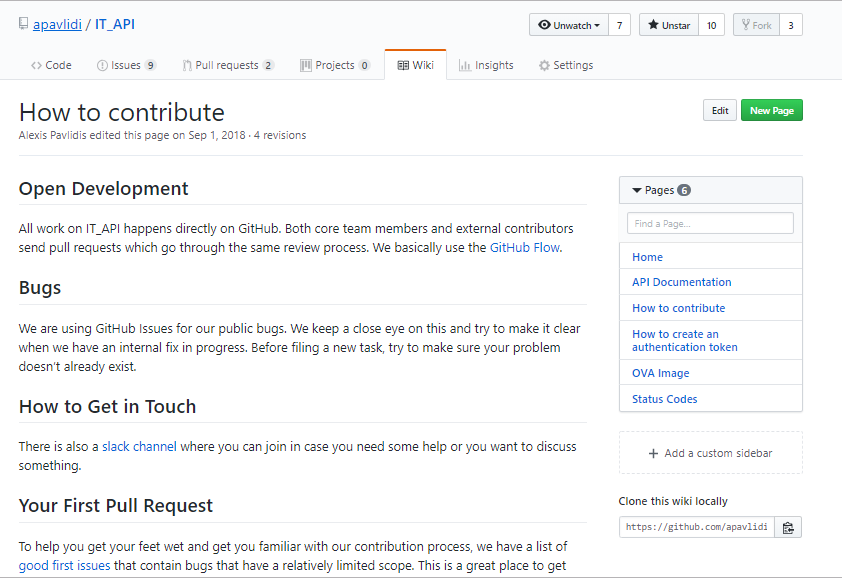Click the How to Get in Touch heading
This screenshot has height=578, width=842.
[107, 407]
